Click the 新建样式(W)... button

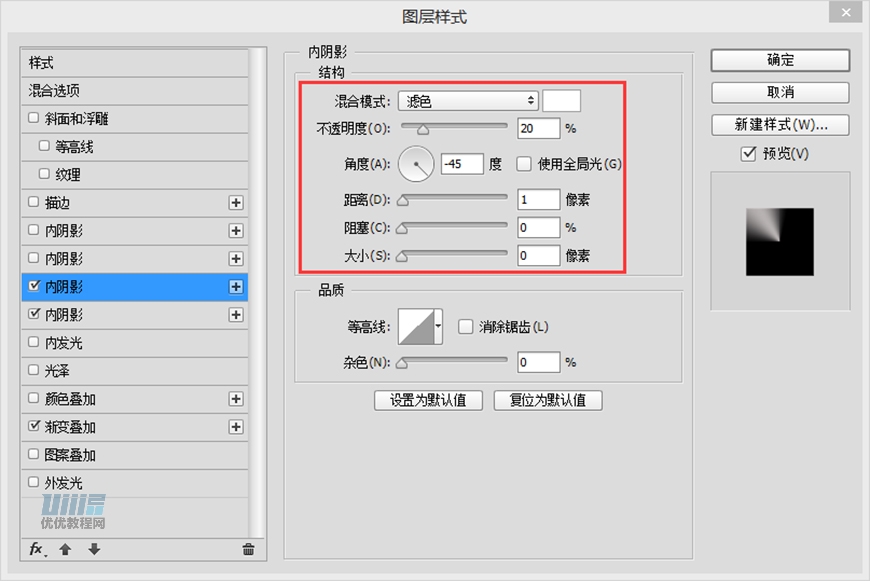[x=780, y=125]
